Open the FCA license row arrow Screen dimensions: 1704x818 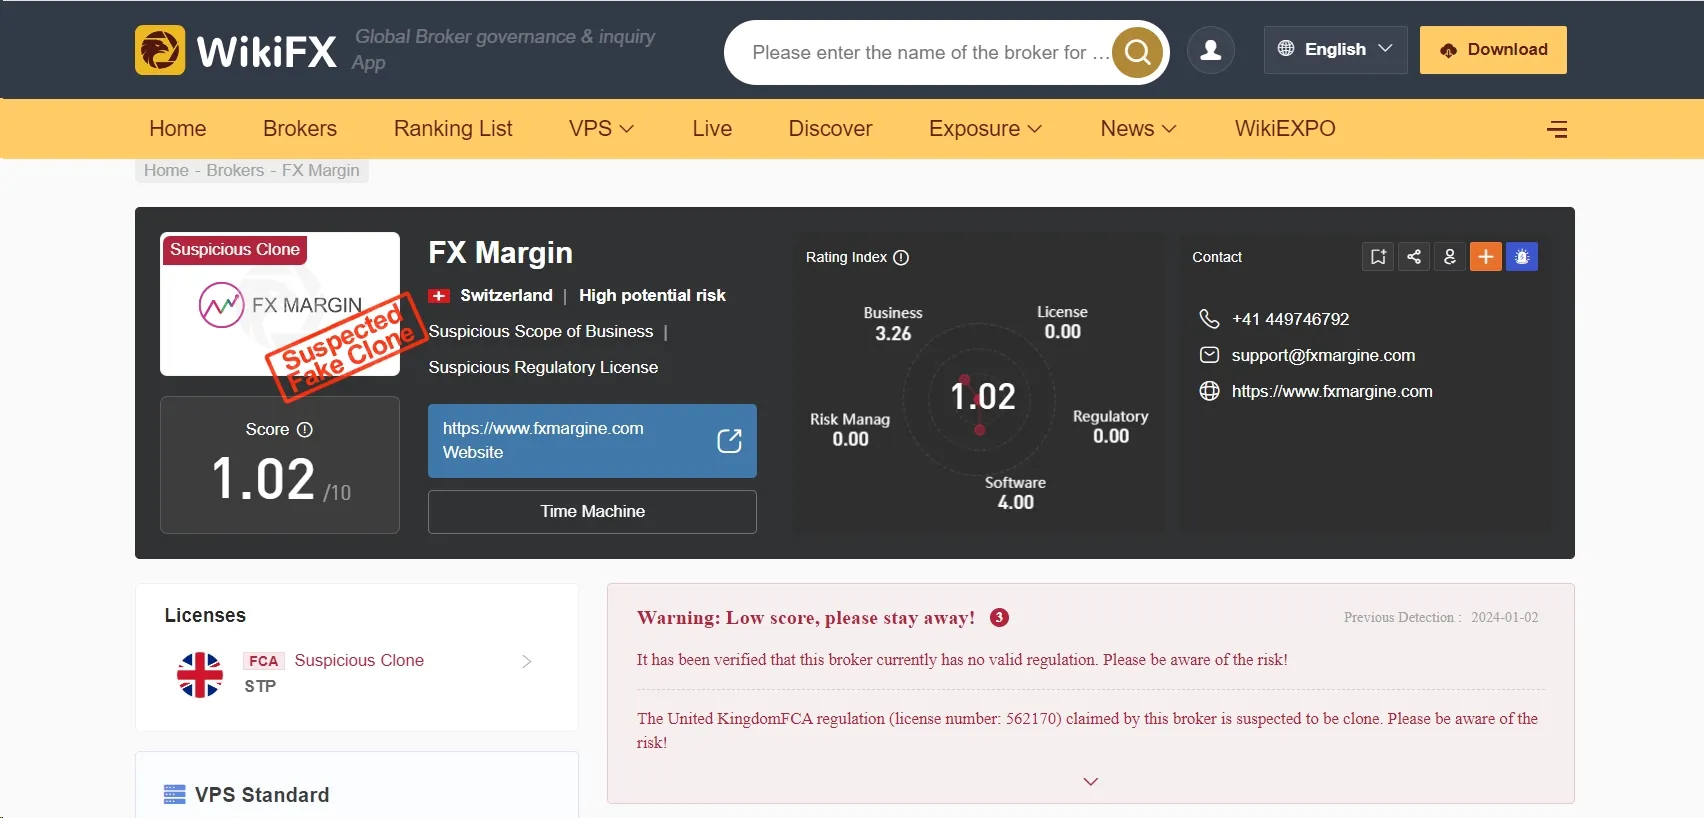coord(527,661)
